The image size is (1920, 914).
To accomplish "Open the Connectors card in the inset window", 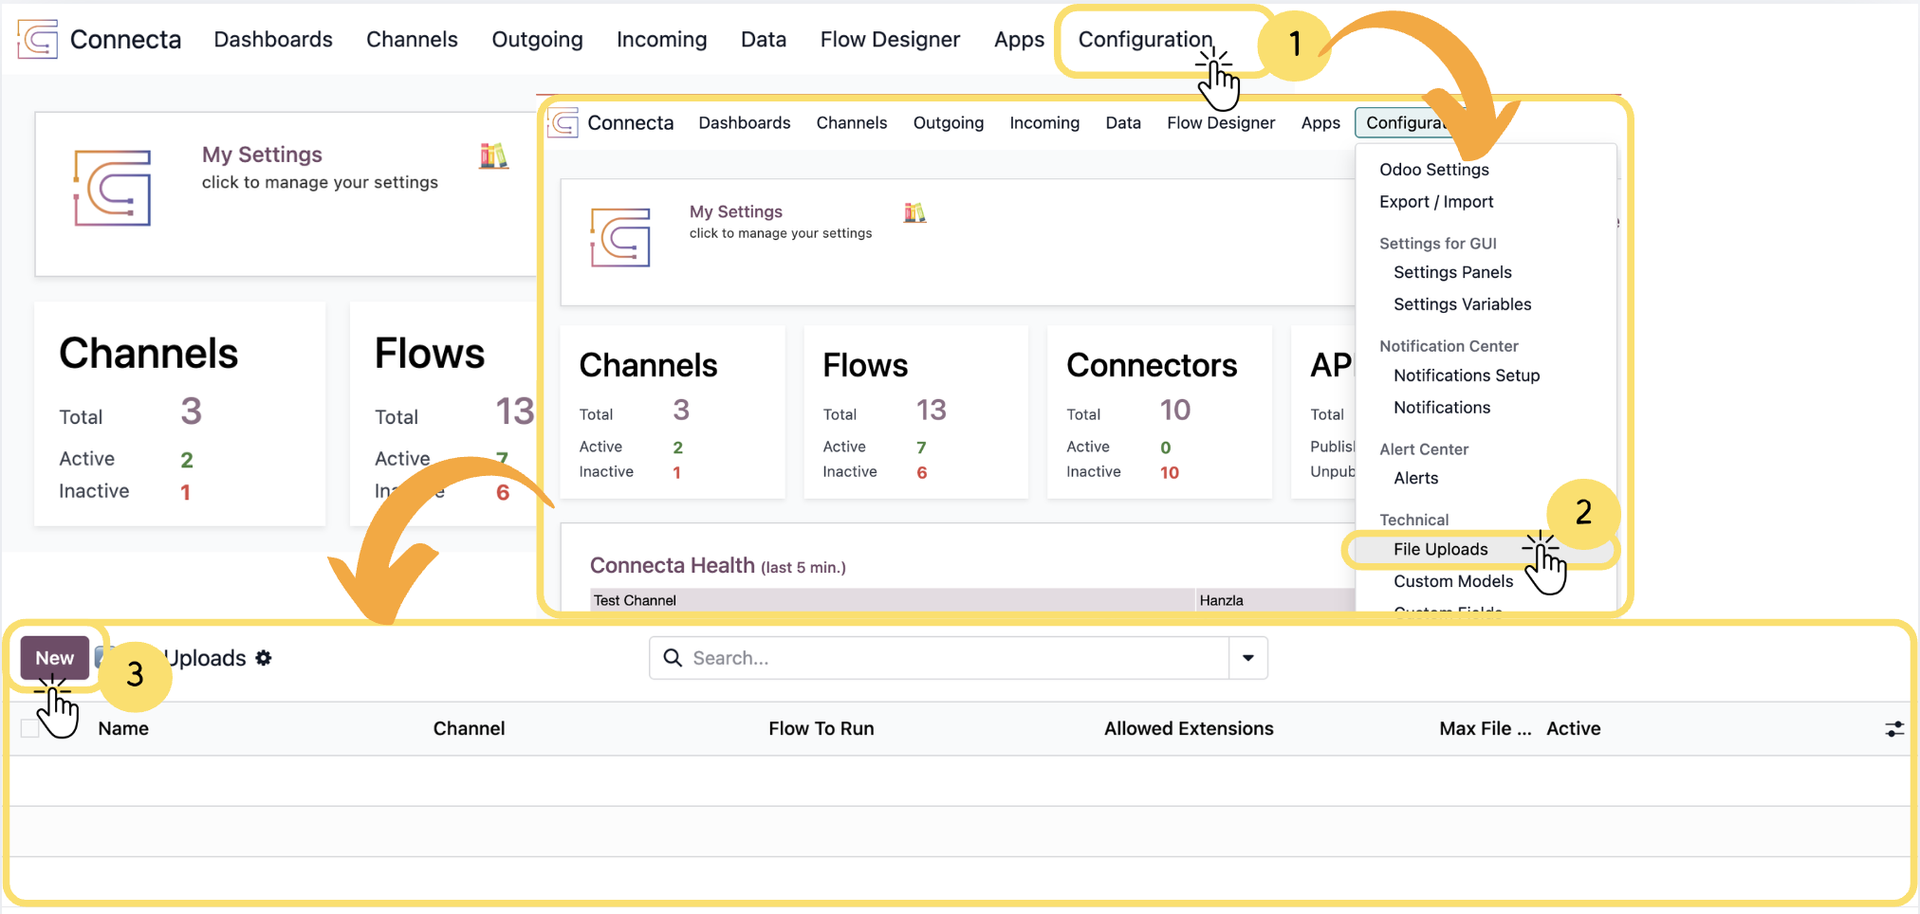I will point(1159,412).
